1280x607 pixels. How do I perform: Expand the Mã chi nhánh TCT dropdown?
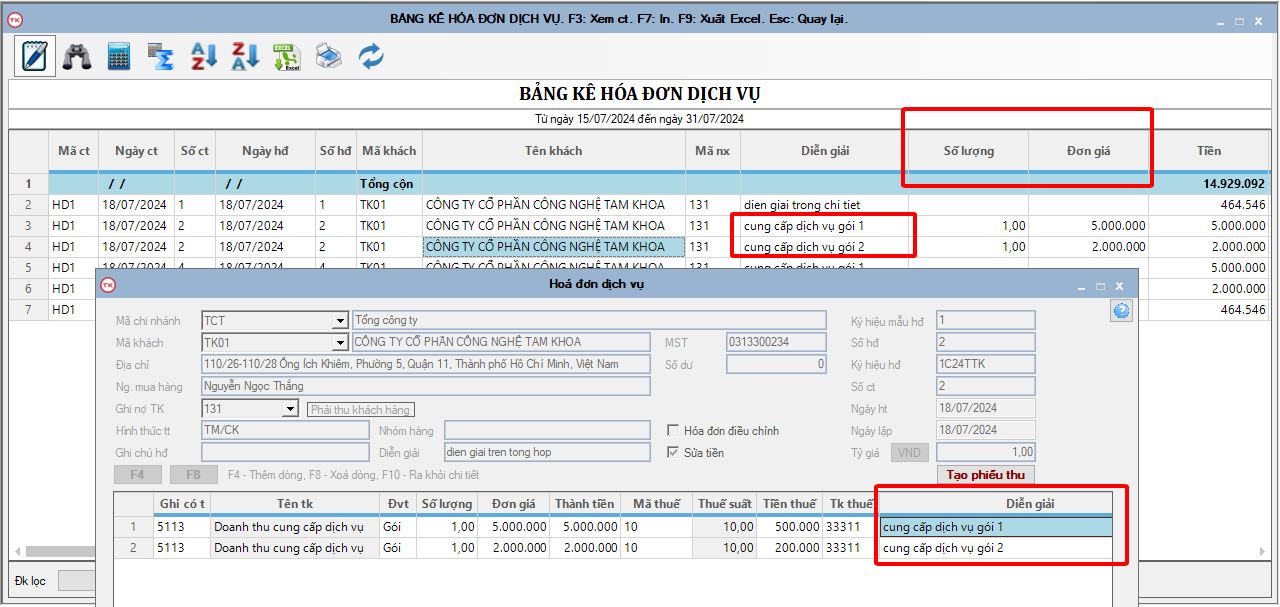[x=340, y=321]
